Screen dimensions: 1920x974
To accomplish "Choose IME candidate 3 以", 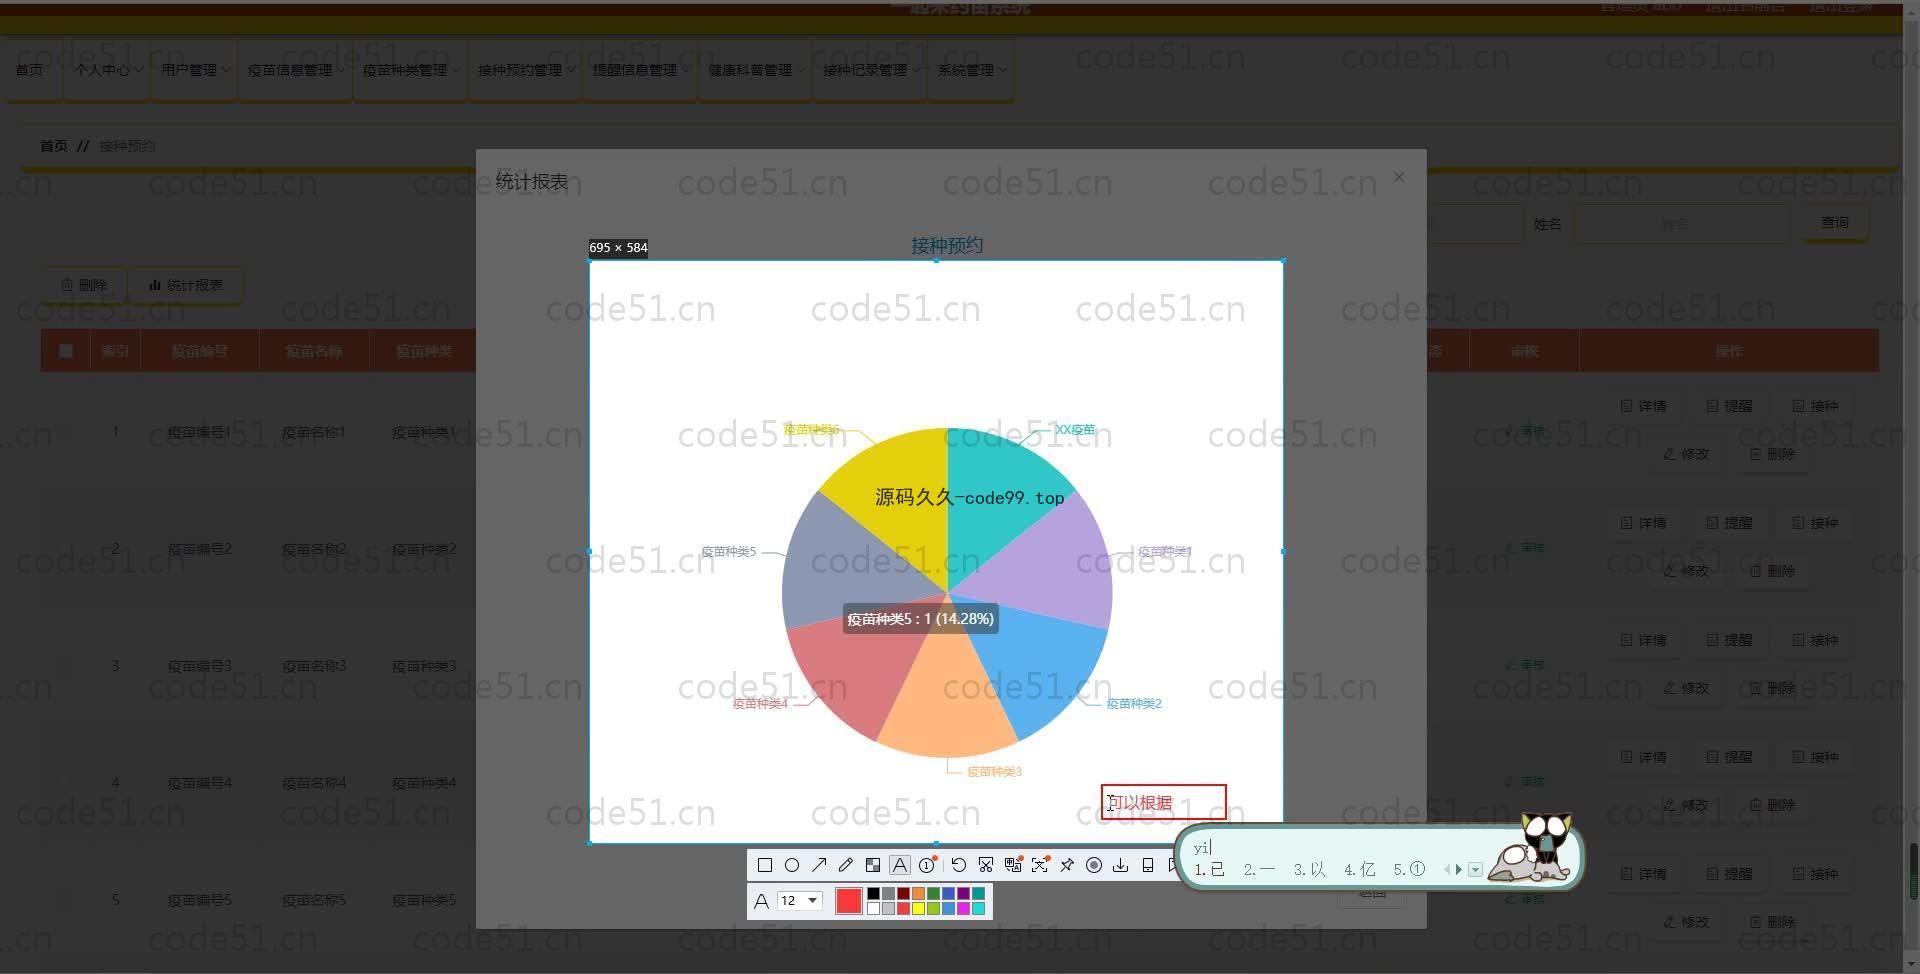I will (1309, 870).
